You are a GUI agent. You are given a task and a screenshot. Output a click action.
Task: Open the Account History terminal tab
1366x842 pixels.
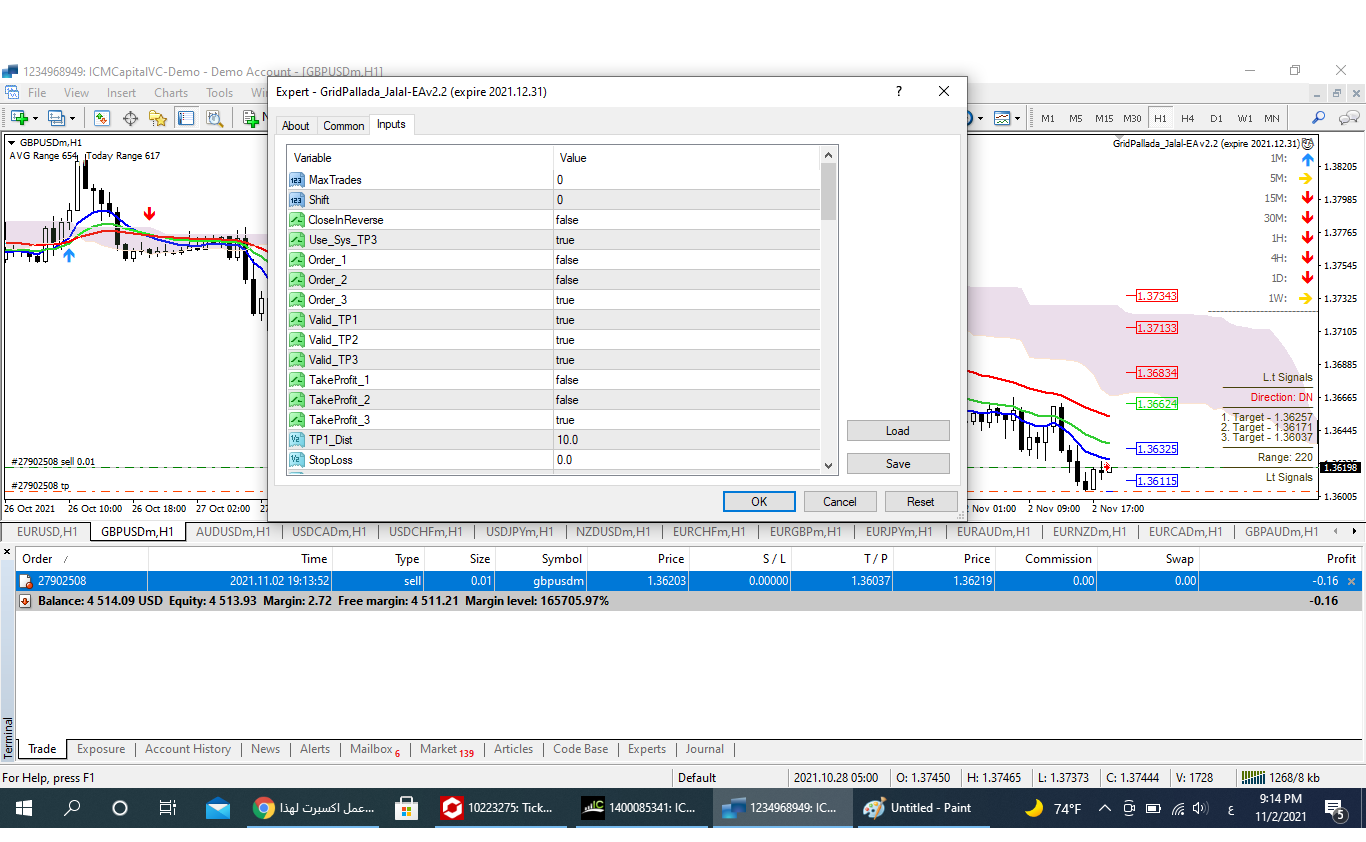[188, 749]
